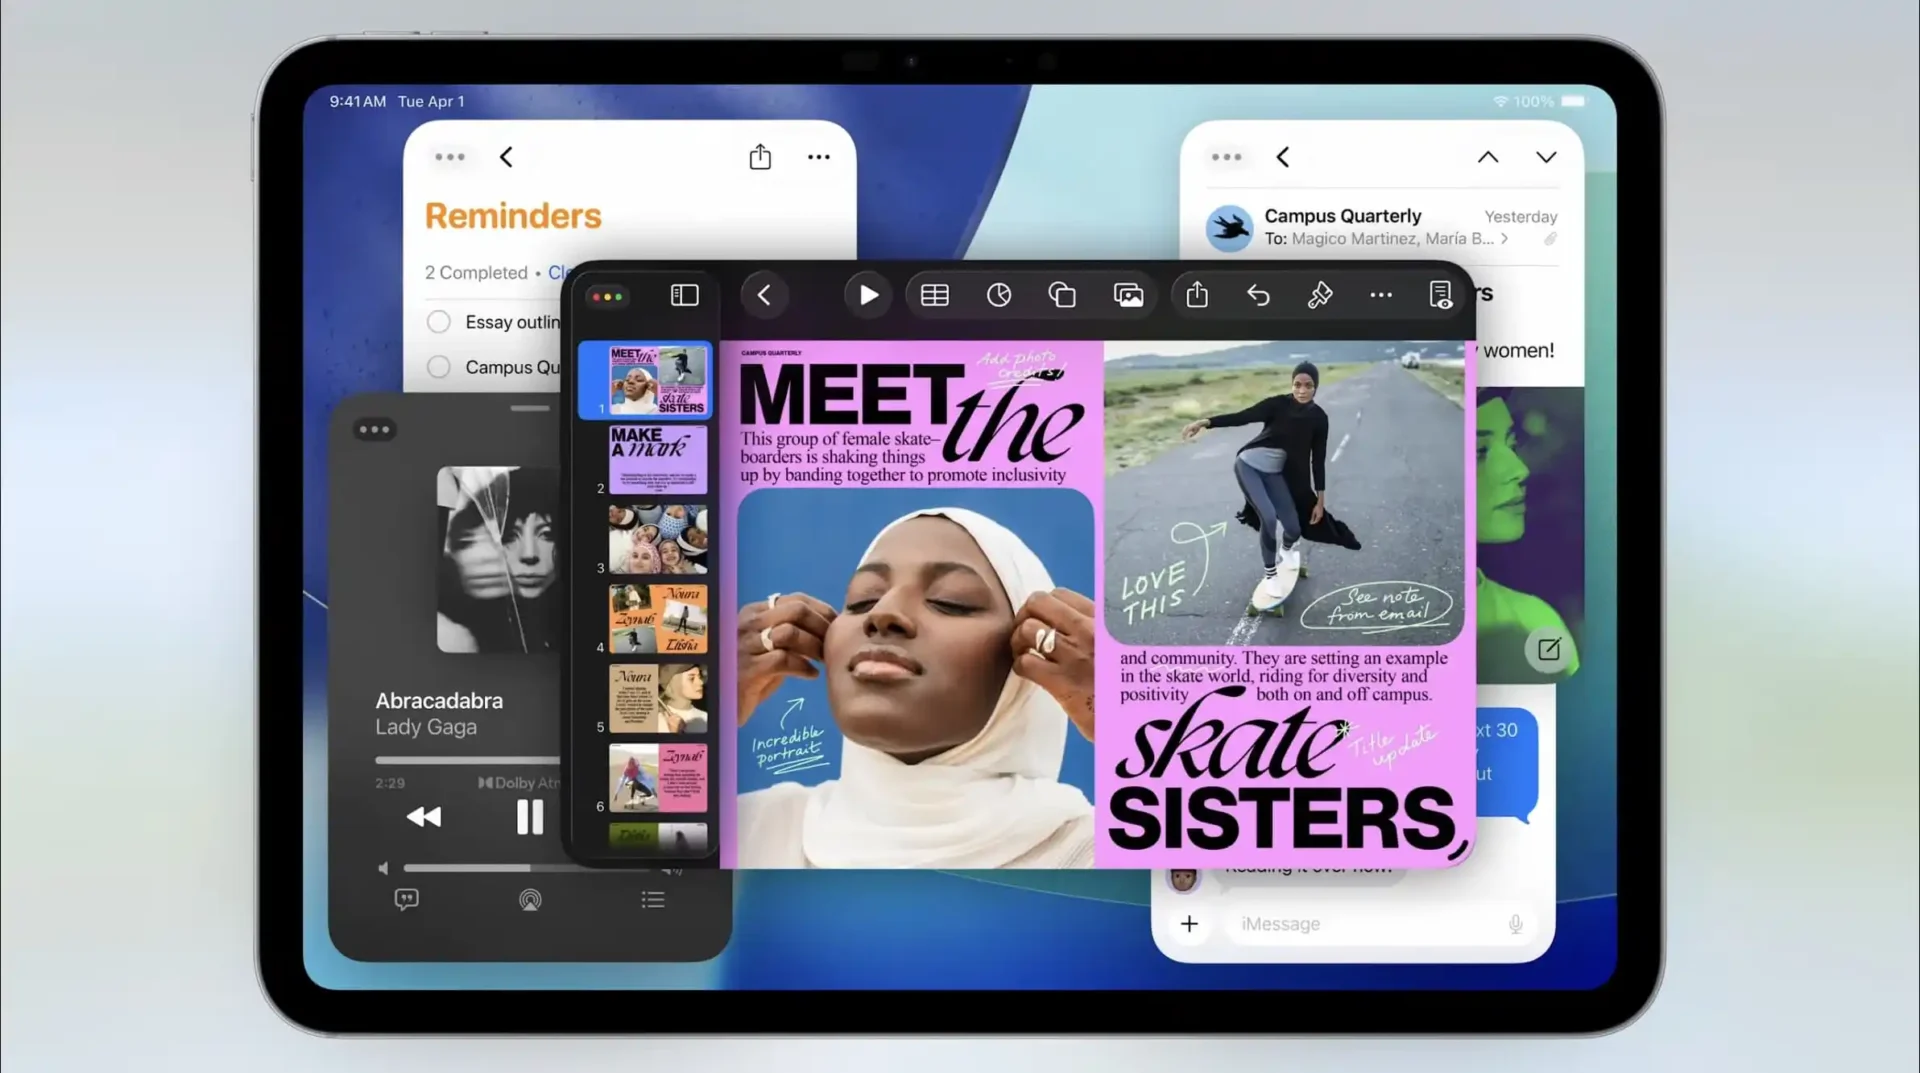Open Lady Gaga artist link
The width and height of the screenshot is (1920, 1073).
pos(426,727)
